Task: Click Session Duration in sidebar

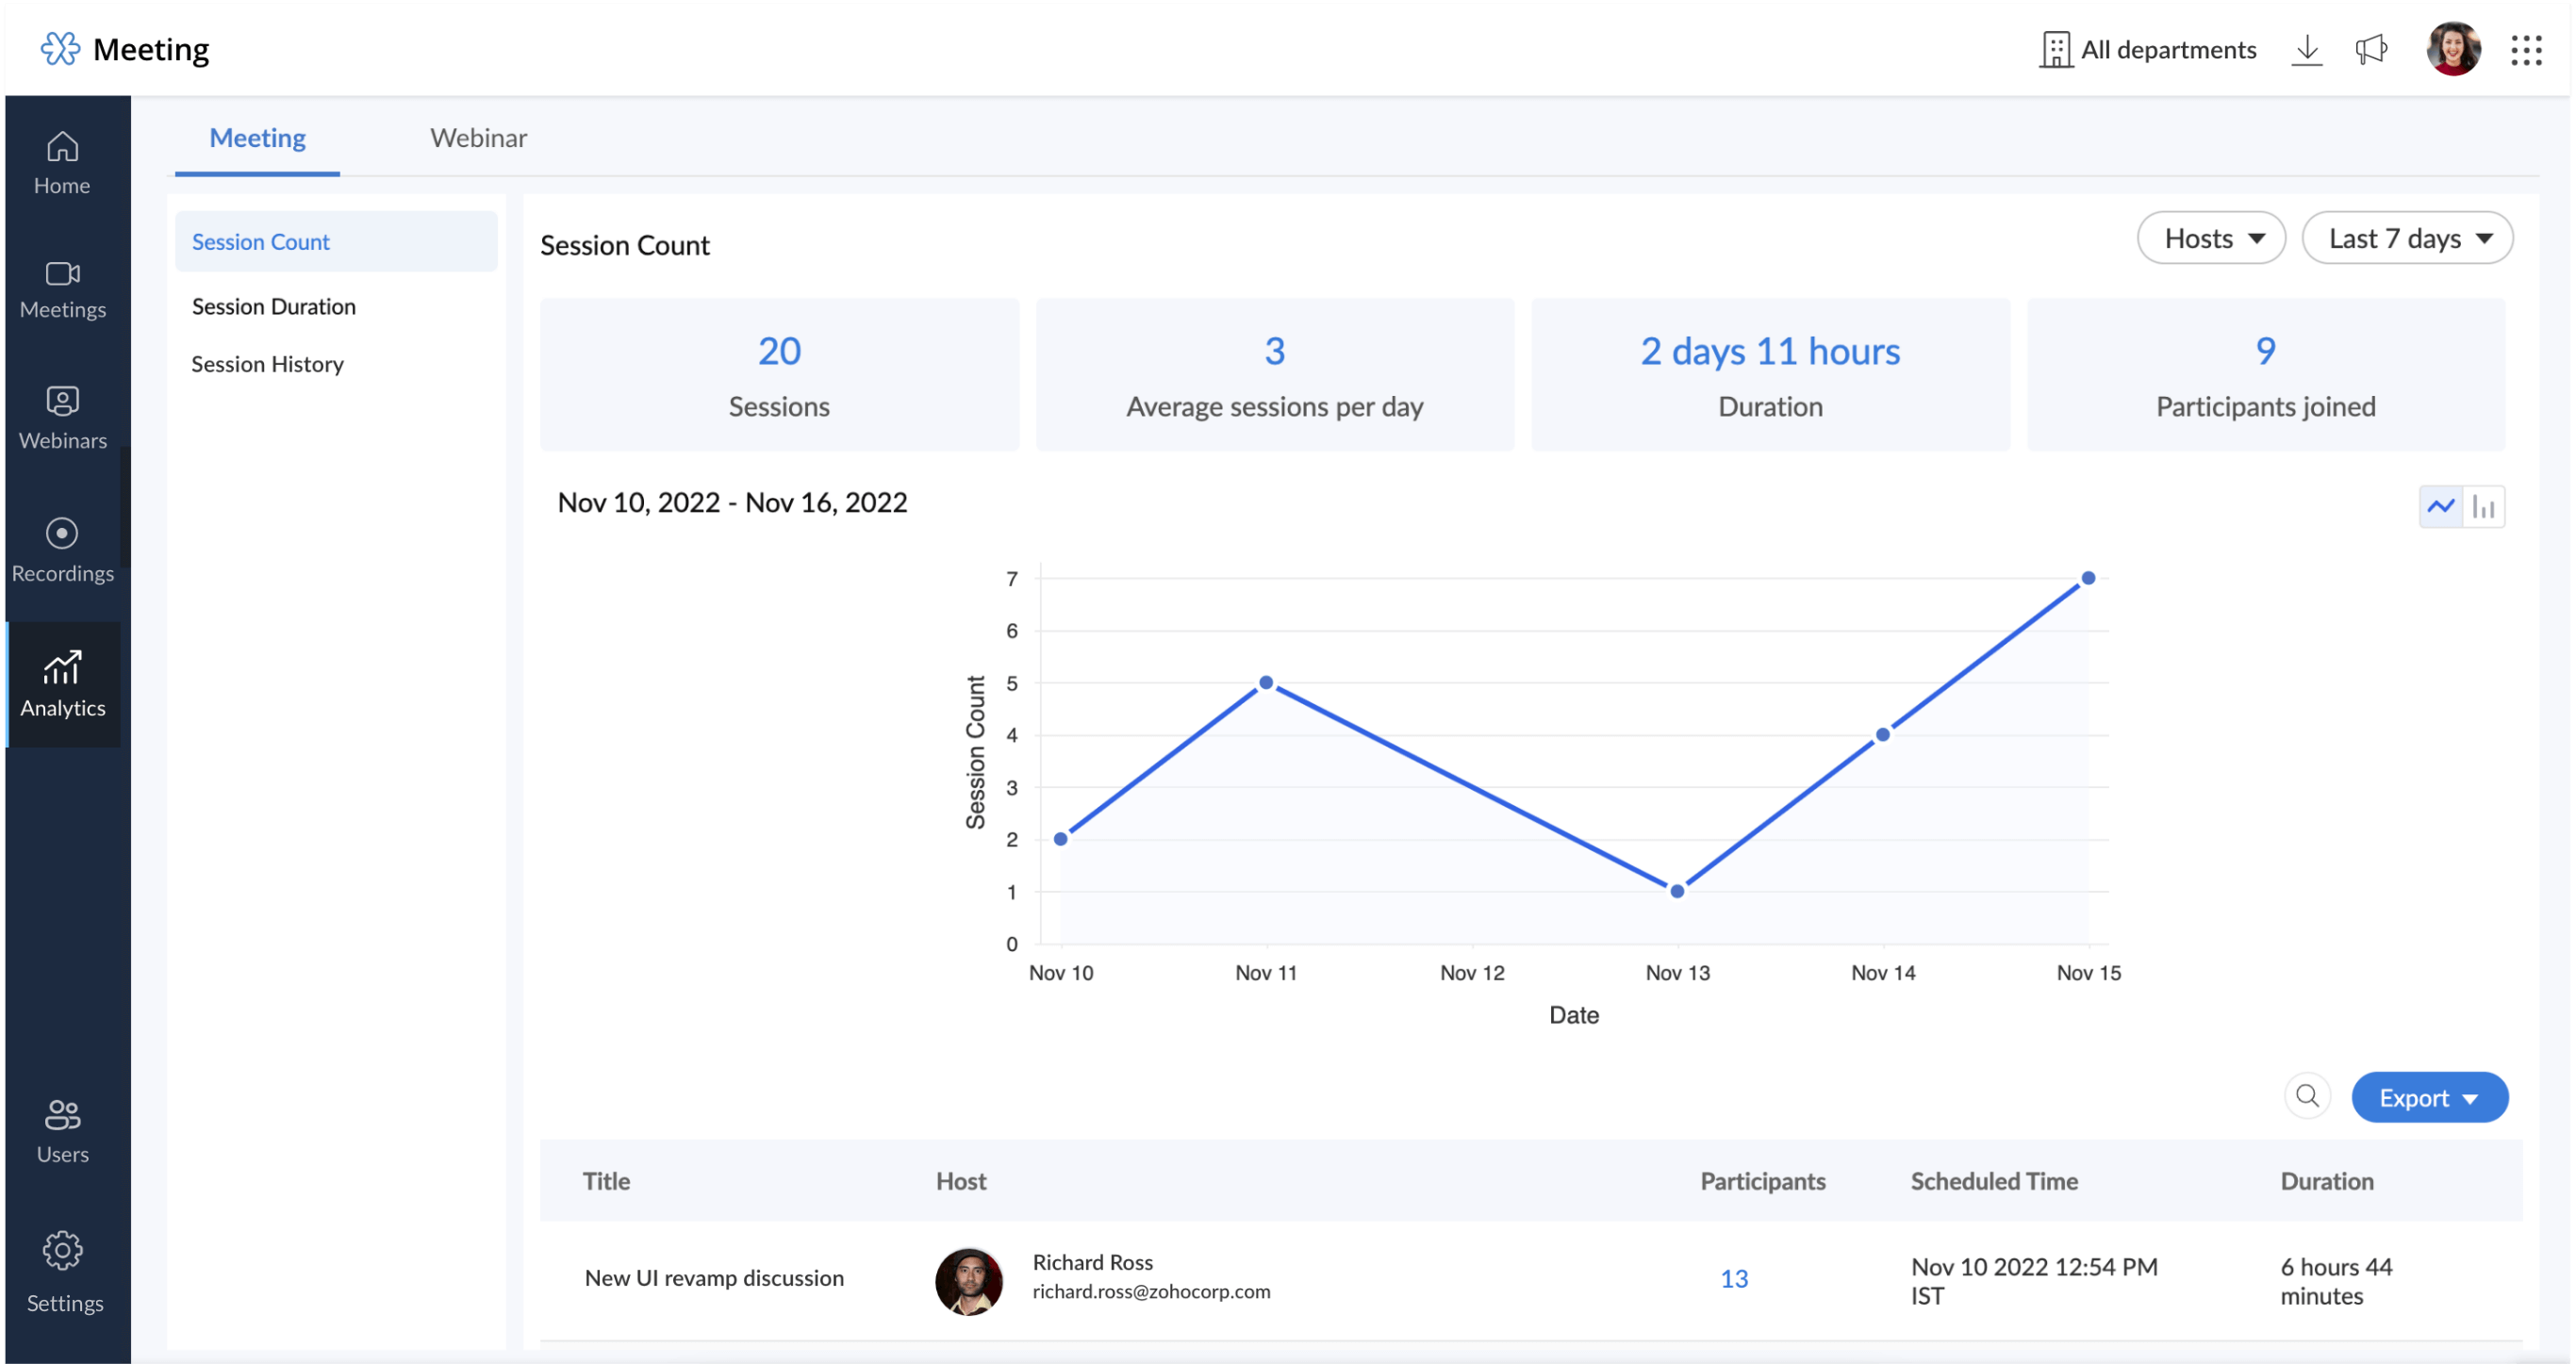Action: click(272, 304)
